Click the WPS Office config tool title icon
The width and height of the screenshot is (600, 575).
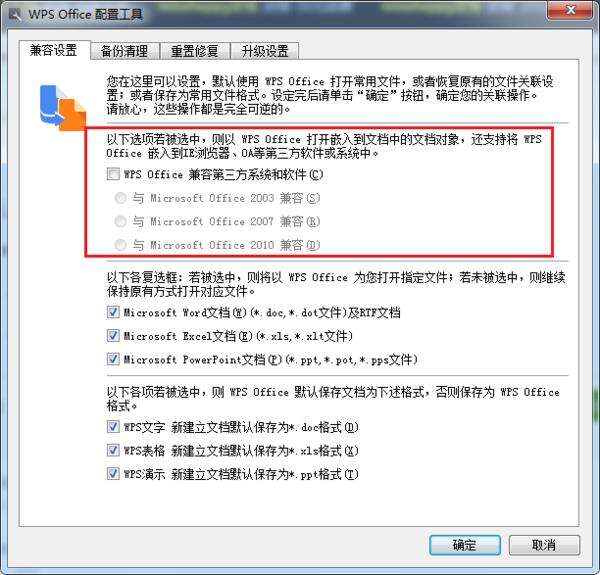15,15
